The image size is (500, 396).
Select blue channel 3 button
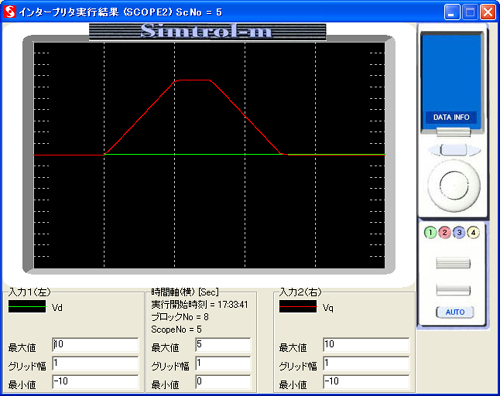tap(459, 233)
